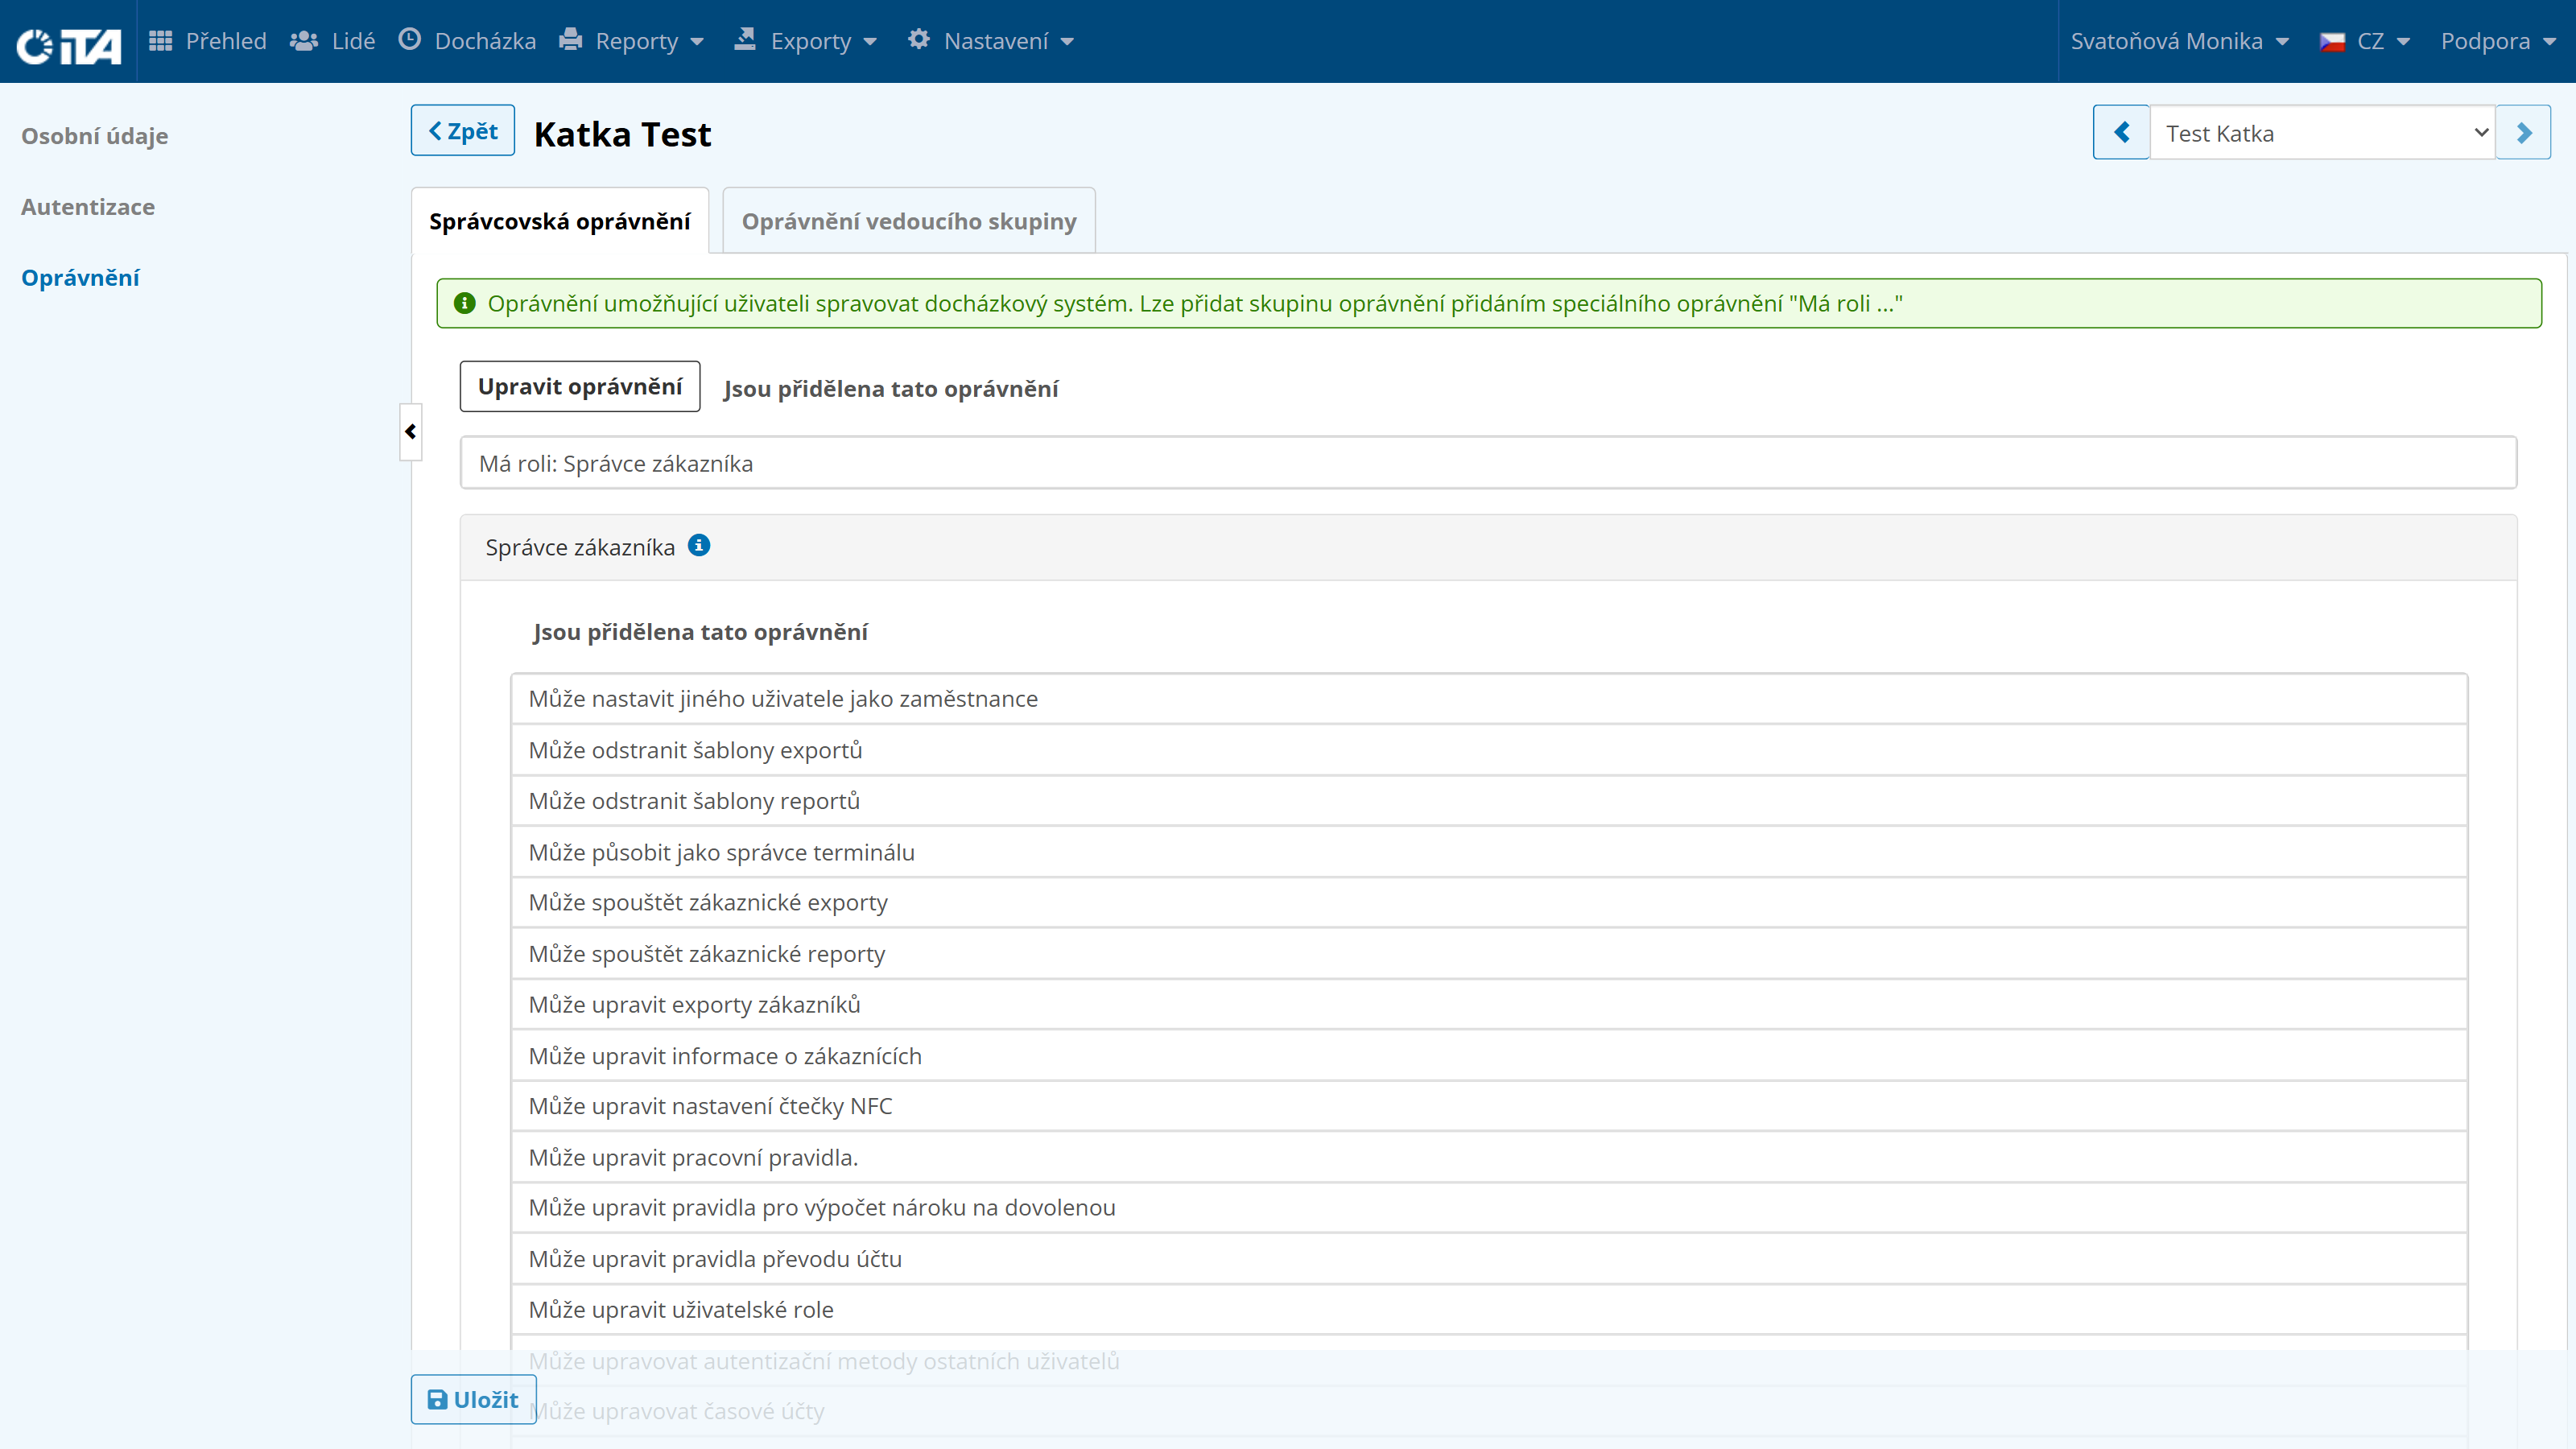Screen dimensions: 2576x1449
Task: Open the CZ language selector
Action: coord(2366,41)
